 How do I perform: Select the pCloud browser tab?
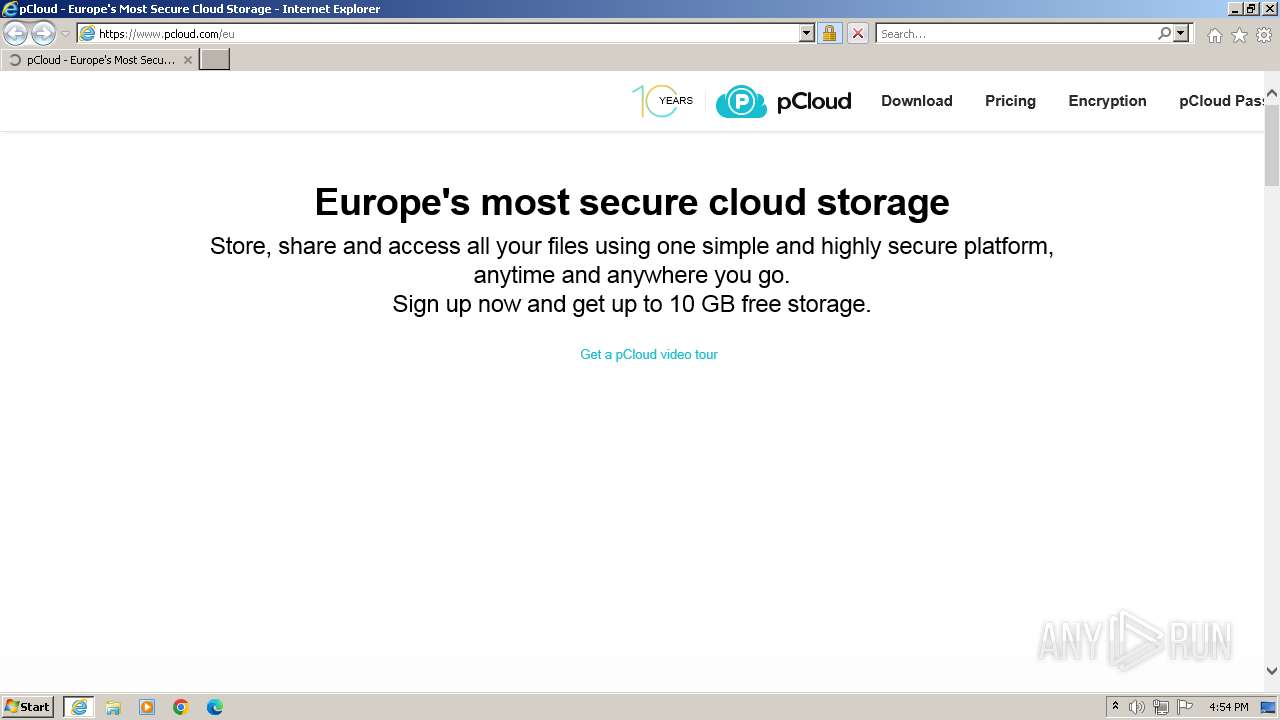[x=98, y=60]
